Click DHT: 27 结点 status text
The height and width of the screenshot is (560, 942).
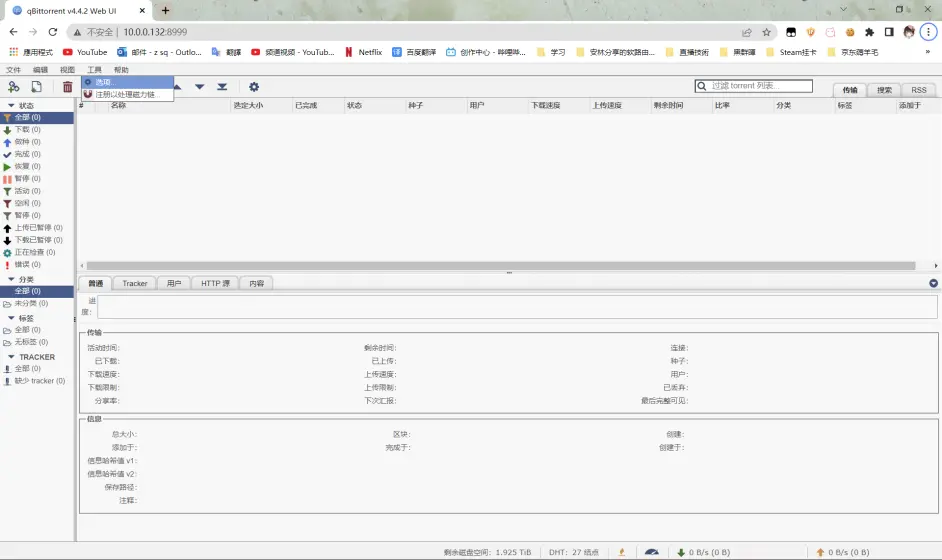click(x=574, y=552)
